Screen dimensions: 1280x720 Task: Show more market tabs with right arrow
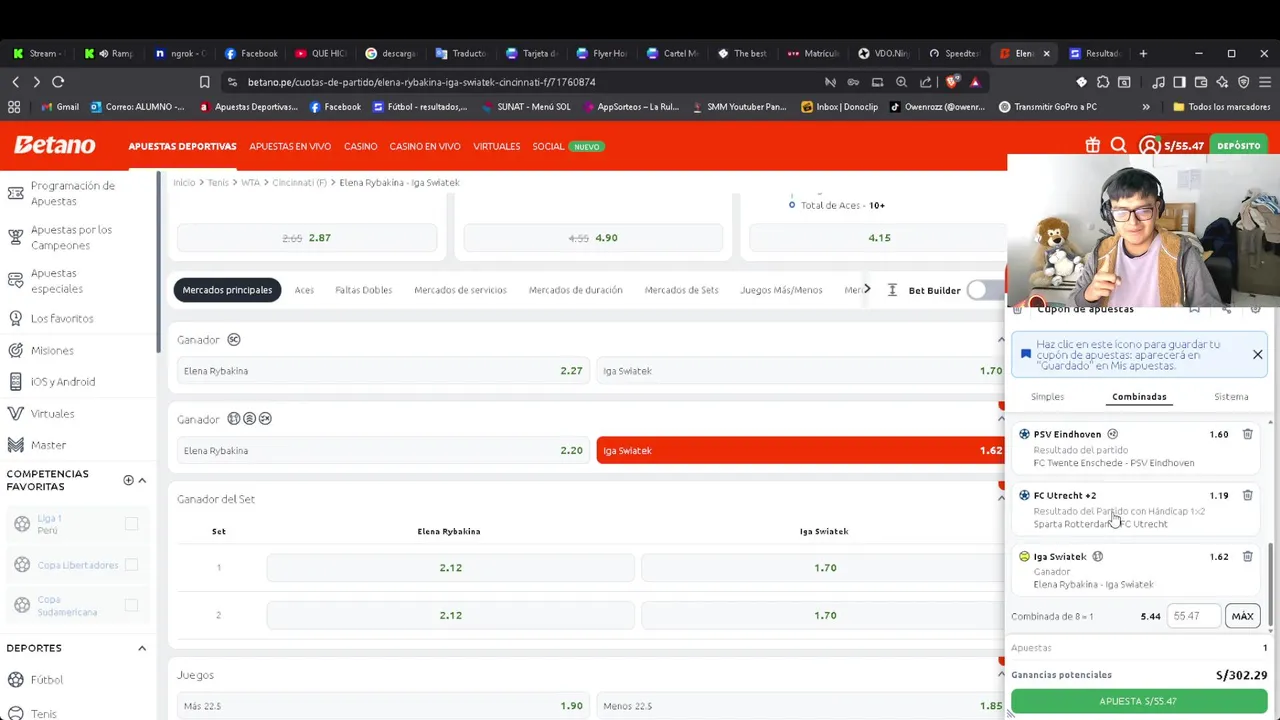pos(866,290)
